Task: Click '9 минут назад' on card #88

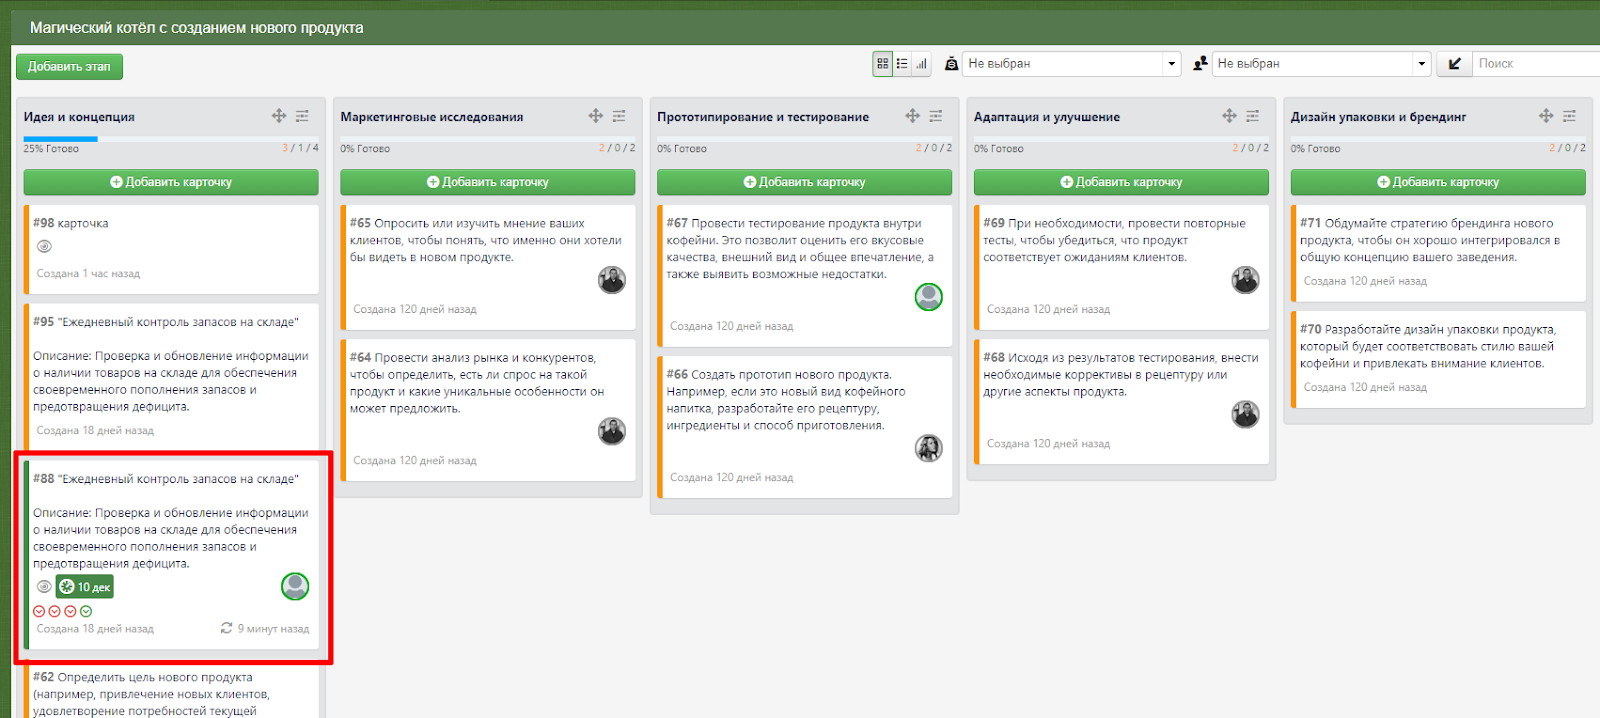Action: (x=273, y=629)
